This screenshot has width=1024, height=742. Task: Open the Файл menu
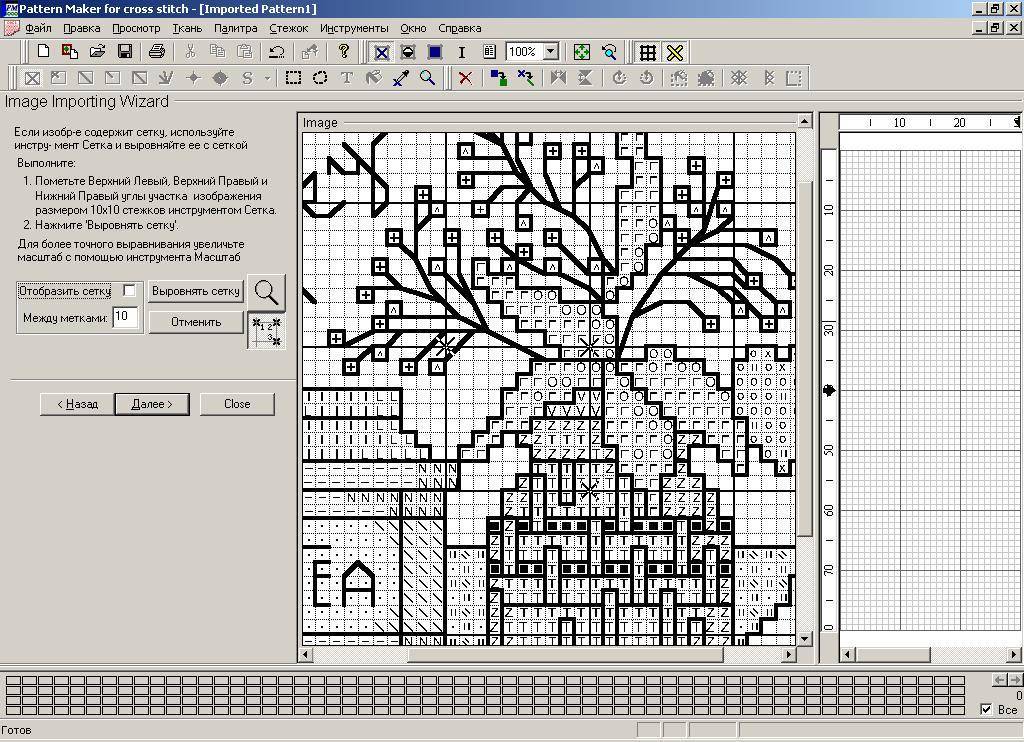[39, 28]
